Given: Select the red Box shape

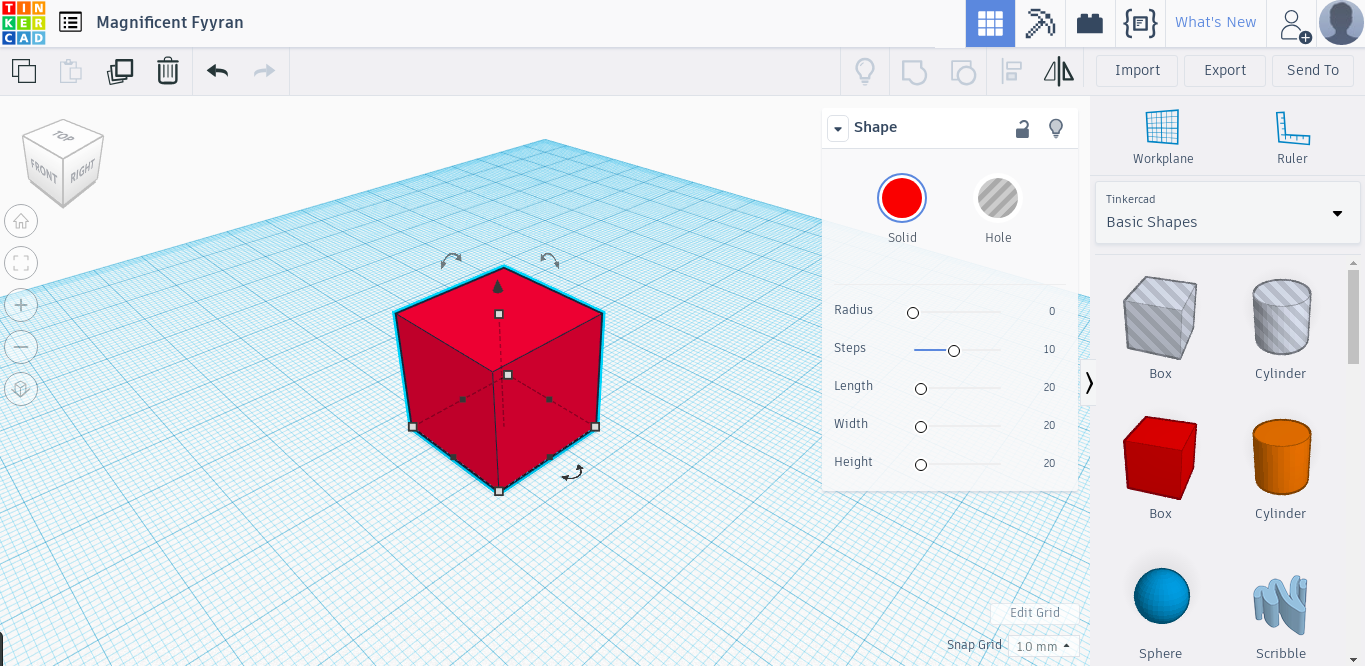Looking at the screenshot, I should pos(1160,458).
